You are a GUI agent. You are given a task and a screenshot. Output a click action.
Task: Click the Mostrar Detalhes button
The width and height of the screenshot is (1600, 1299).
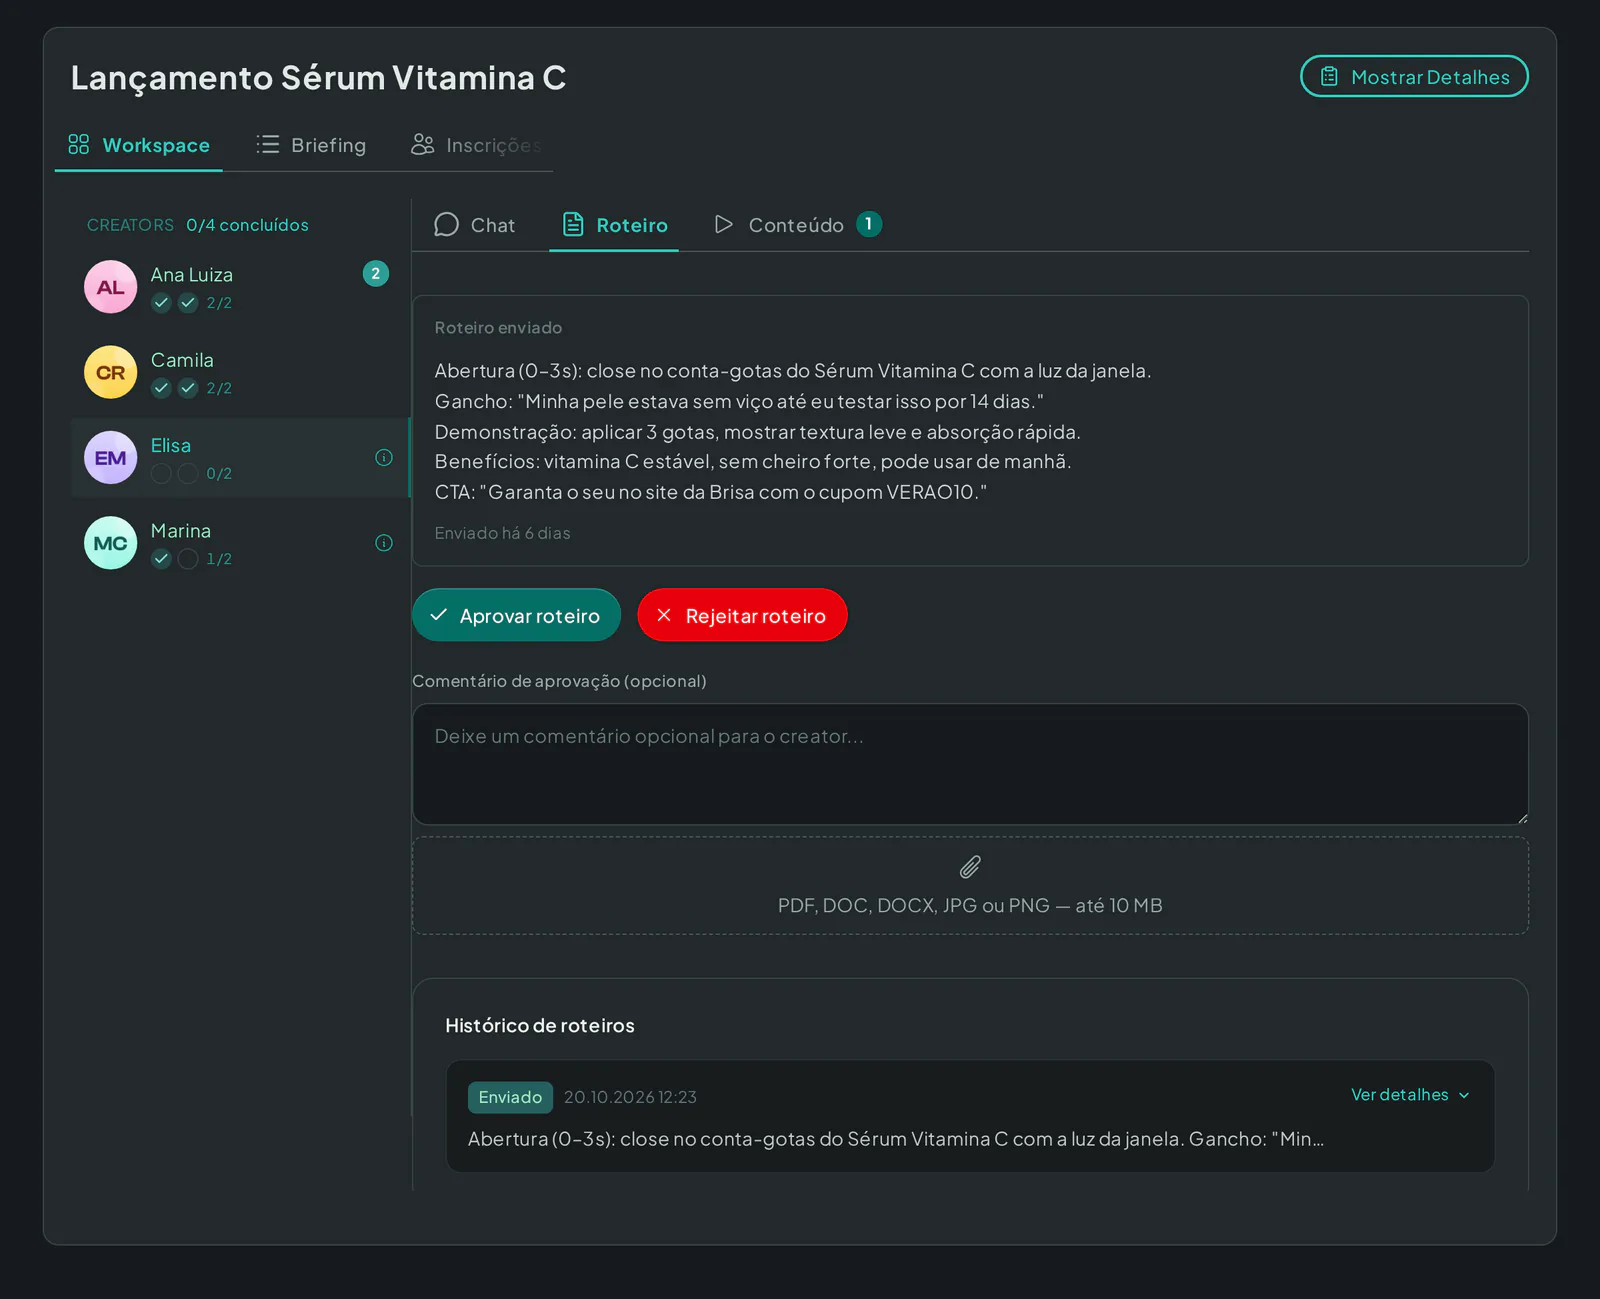[1414, 77]
